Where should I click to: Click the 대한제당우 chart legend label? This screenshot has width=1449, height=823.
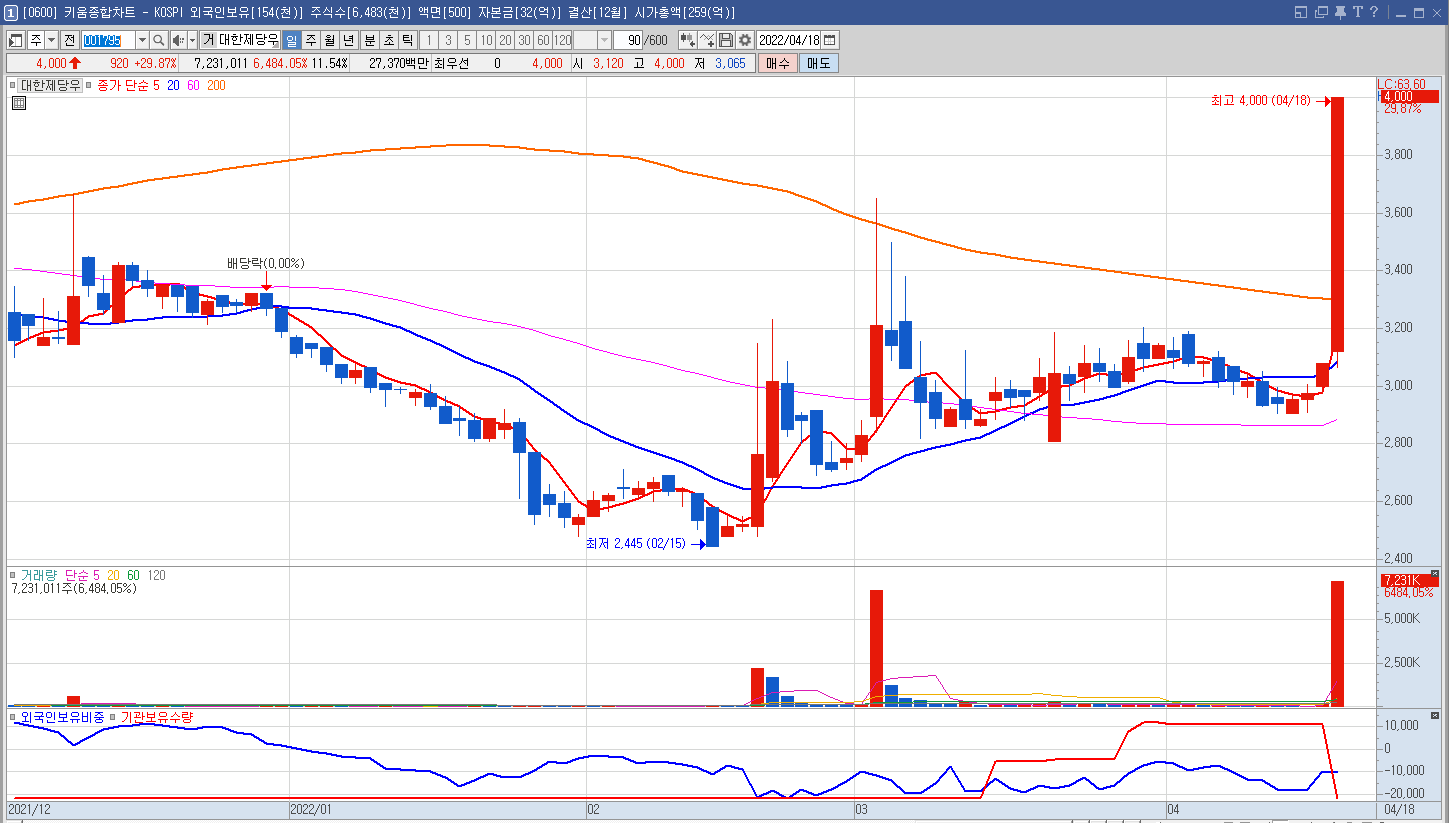(x=50, y=85)
